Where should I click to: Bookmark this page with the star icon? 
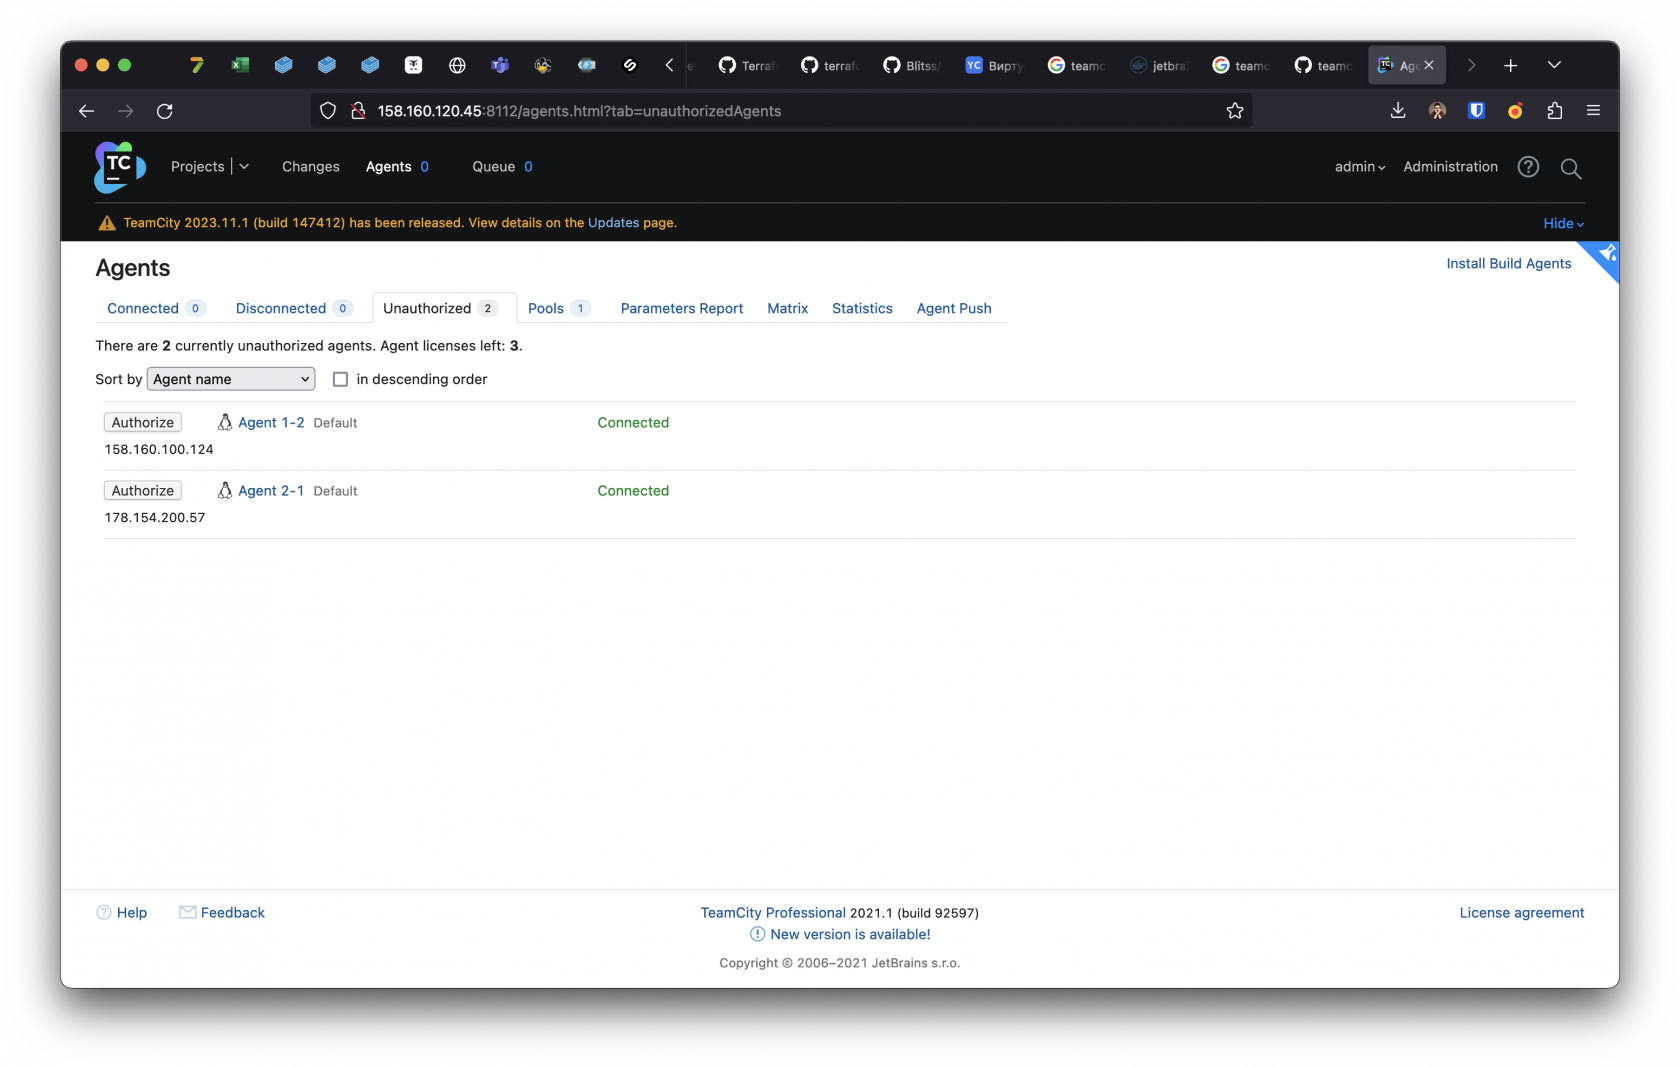(1235, 111)
